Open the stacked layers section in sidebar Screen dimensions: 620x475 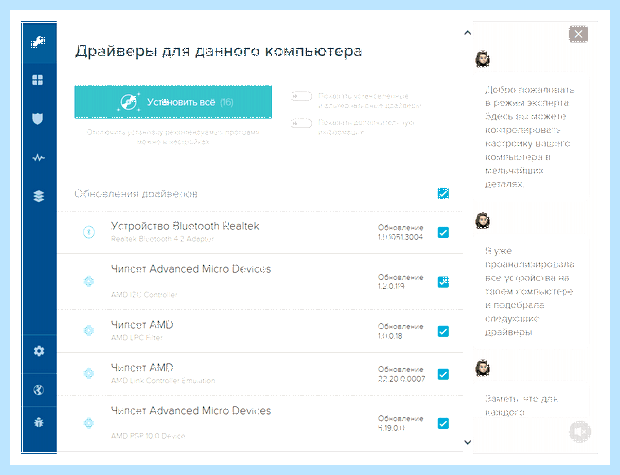tap(39, 196)
